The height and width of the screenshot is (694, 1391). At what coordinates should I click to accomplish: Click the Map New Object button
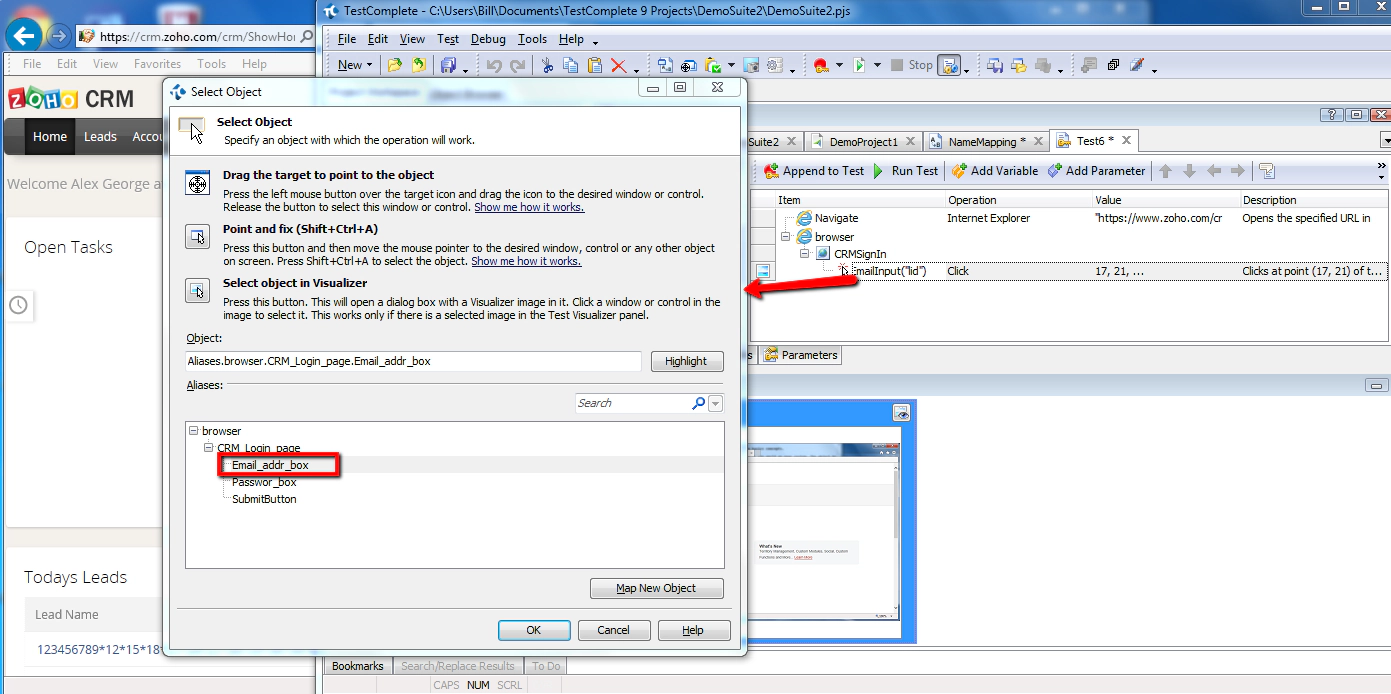pos(656,588)
